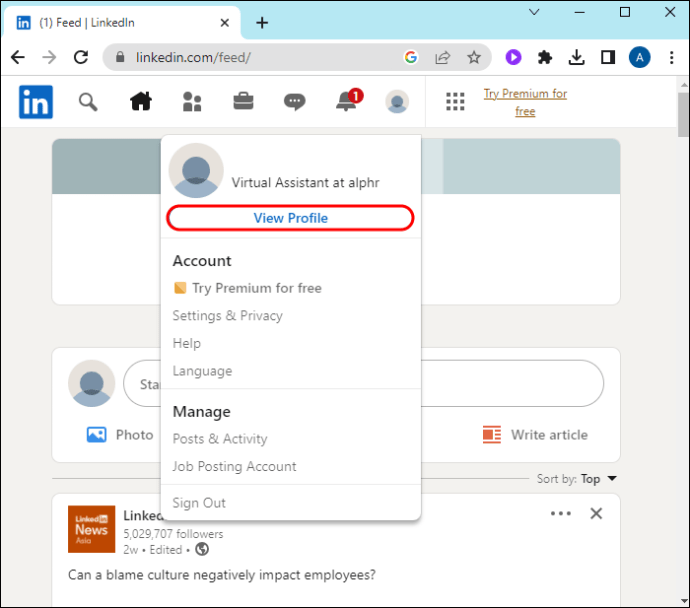The width and height of the screenshot is (690, 608).
Task: Click the address bar URL linkedin.com/feed/
Action: (x=193, y=57)
